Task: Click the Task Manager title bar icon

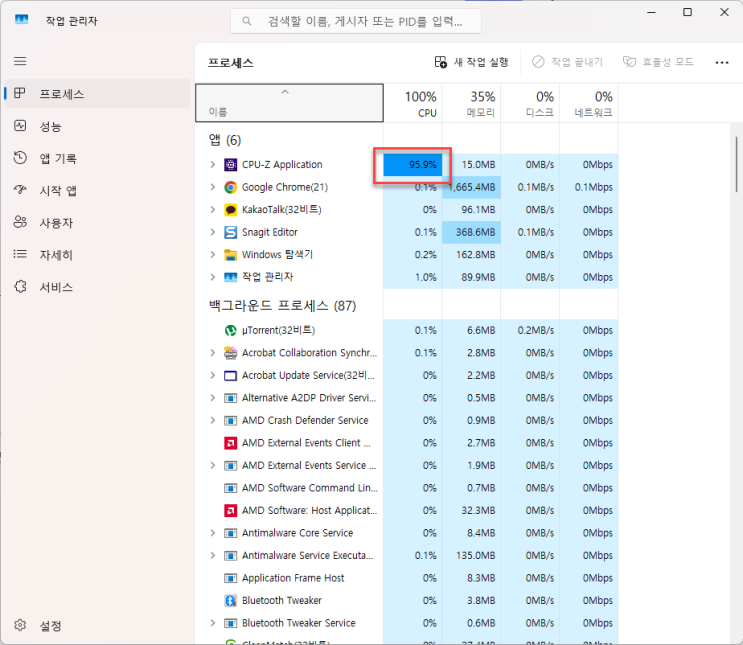Action: 21,19
